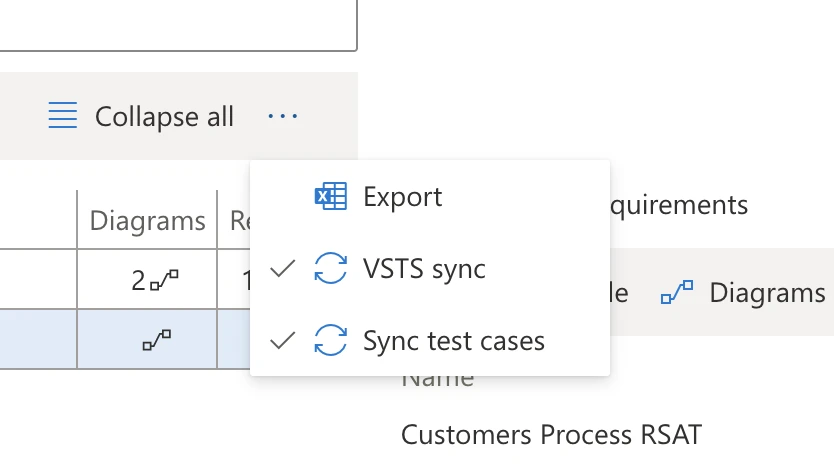Screen dimensions: 834x474
Task: Switch to the Diagrams tab label
Action: (767, 293)
